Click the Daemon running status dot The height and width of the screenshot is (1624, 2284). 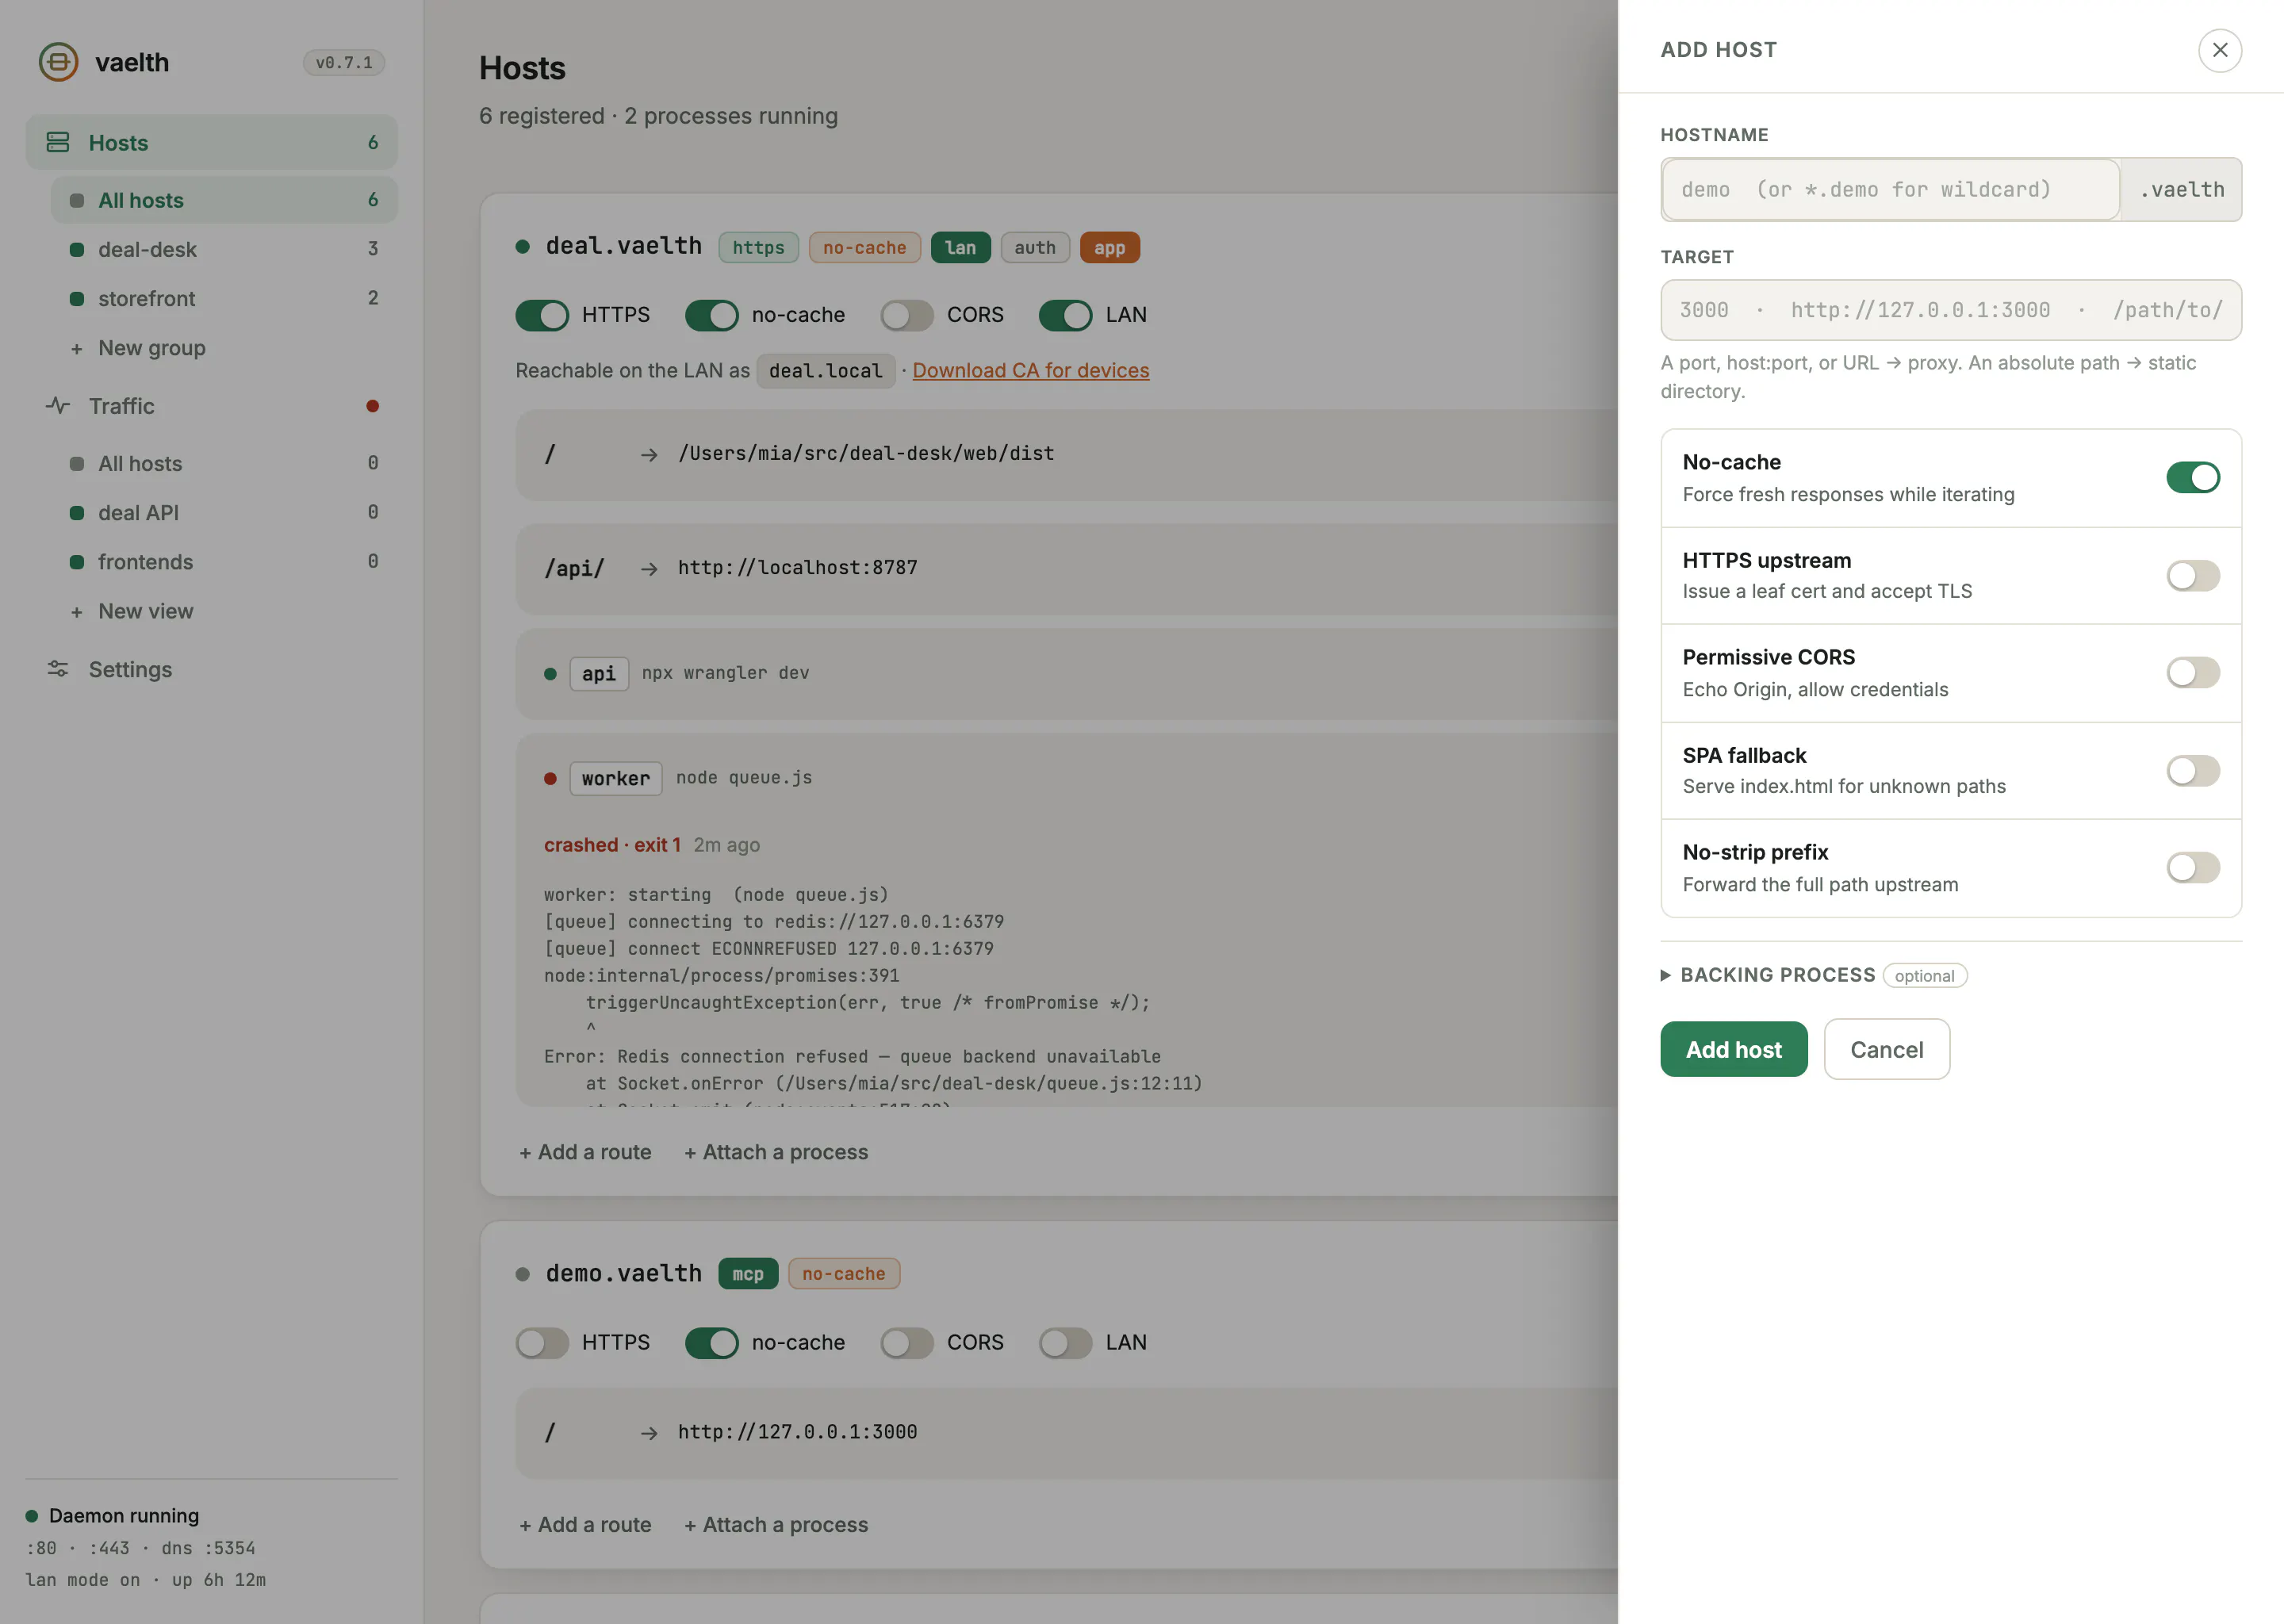32,1516
